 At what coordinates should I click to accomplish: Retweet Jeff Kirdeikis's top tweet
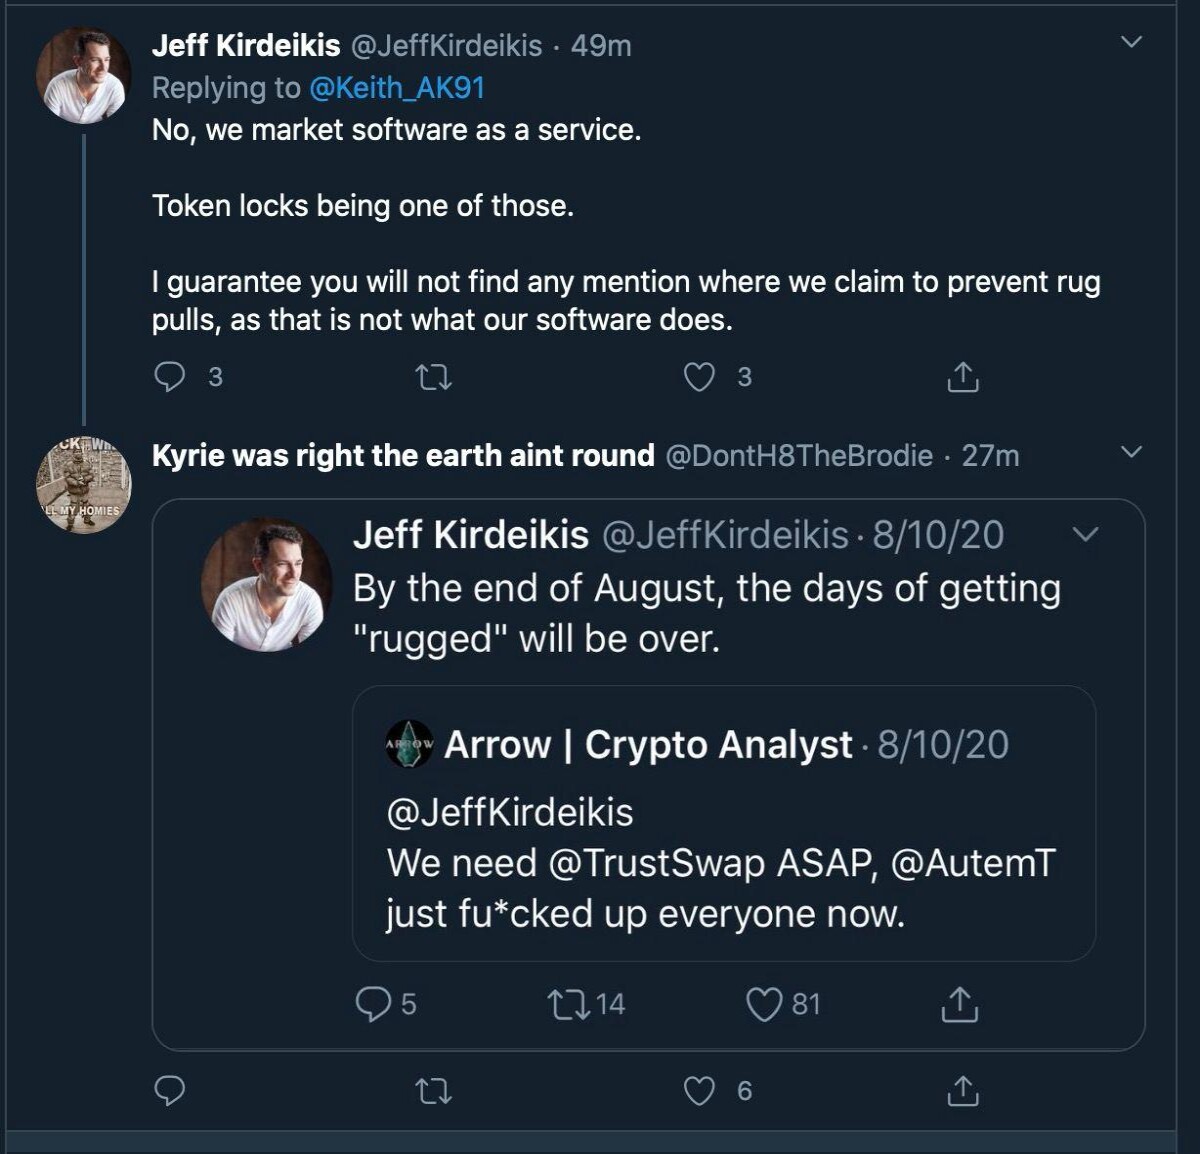433,377
